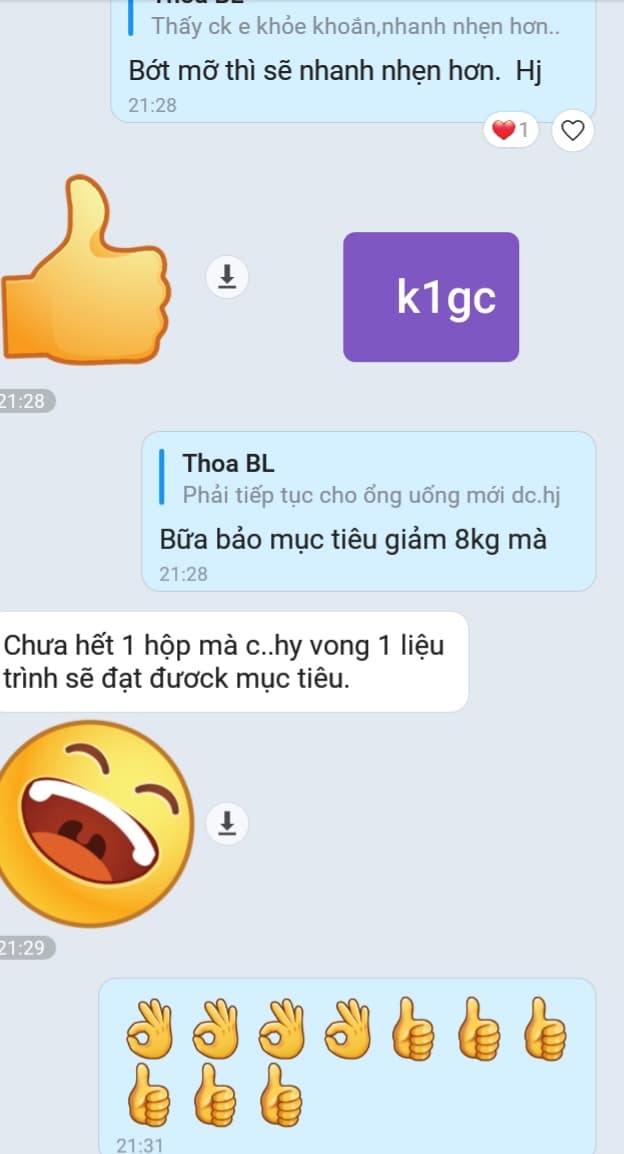The width and height of the screenshot is (624, 1154).
Task: Select message 'Chưa hết 1 hộp mà c..hy vong'
Action: click(x=224, y=662)
